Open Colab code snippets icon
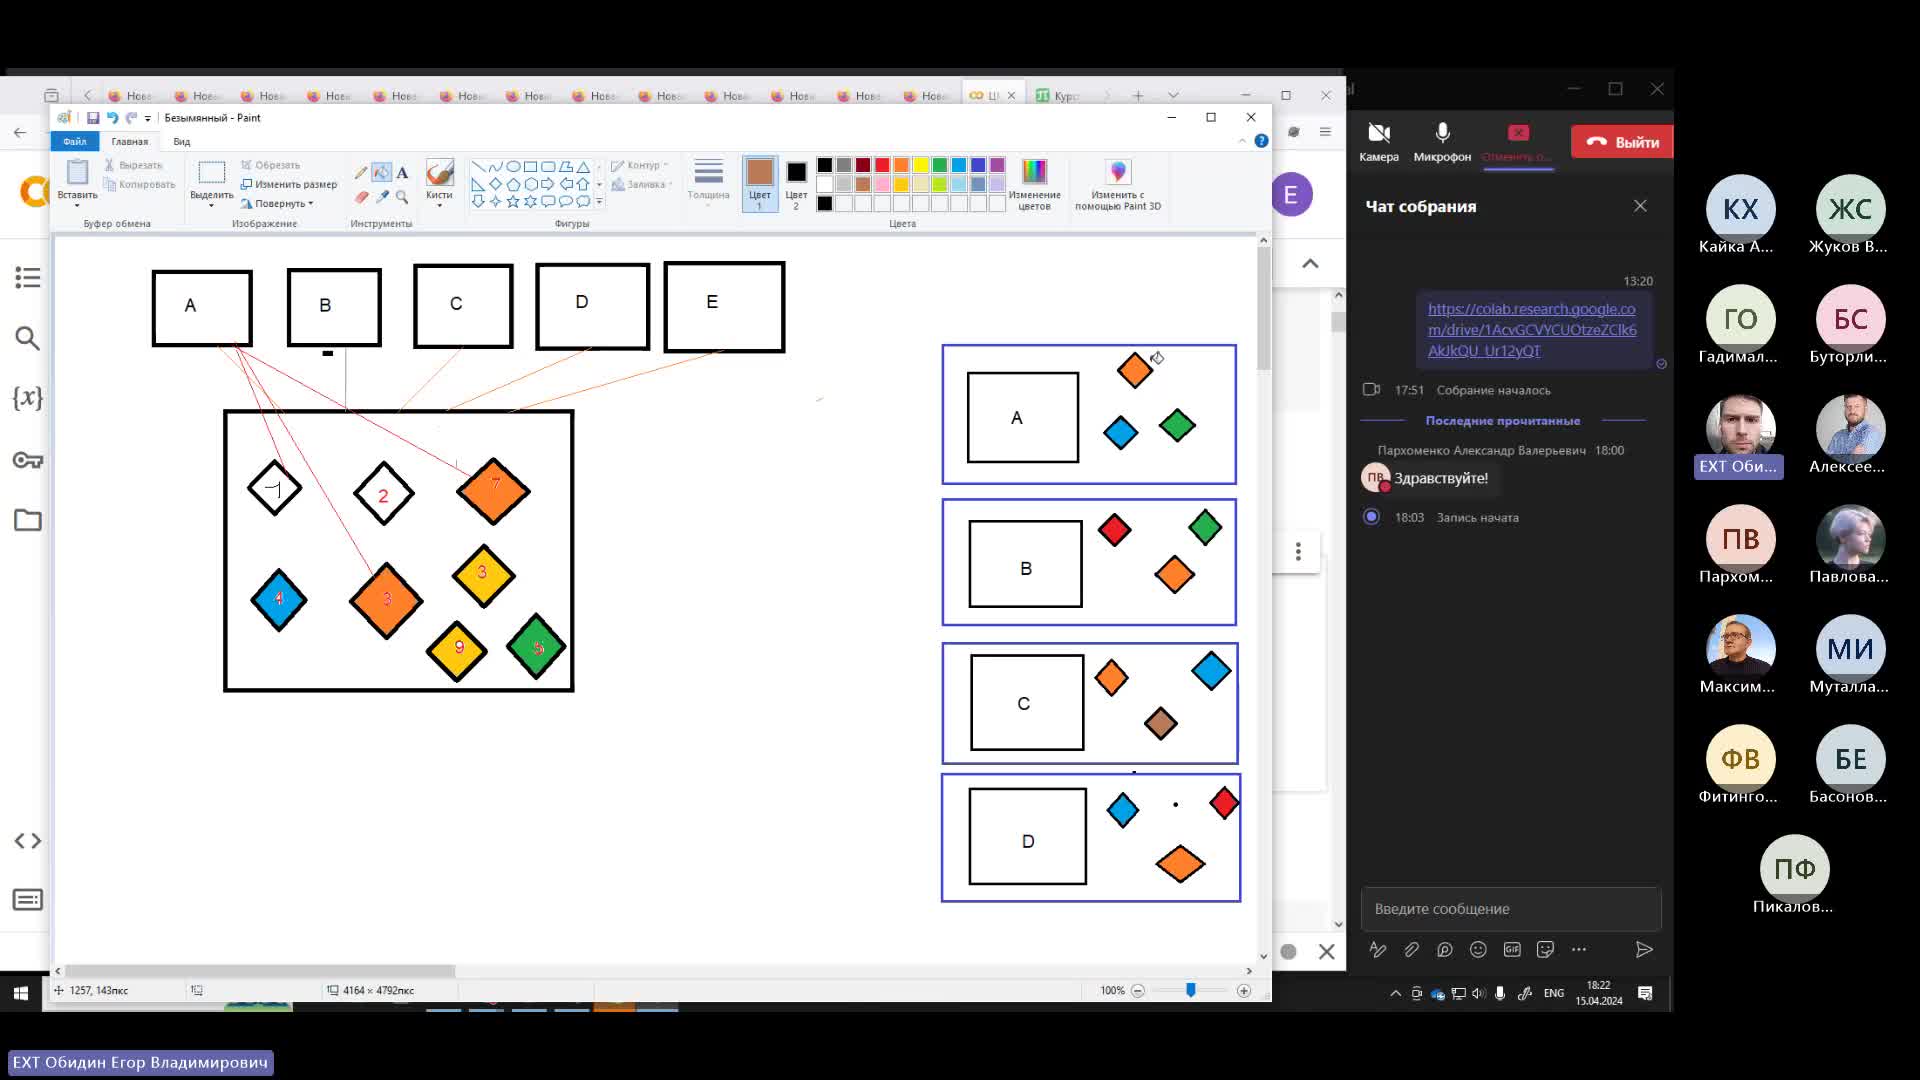1920x1080 pixels. [x=28, y=841]
